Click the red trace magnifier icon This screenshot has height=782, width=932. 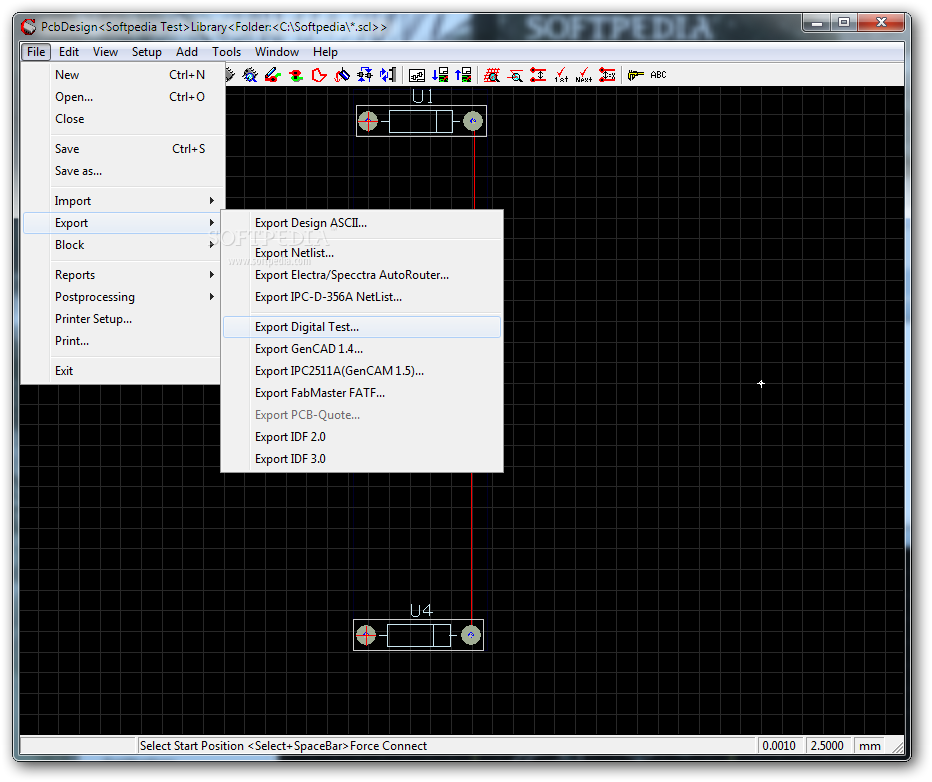coord(515,75)
